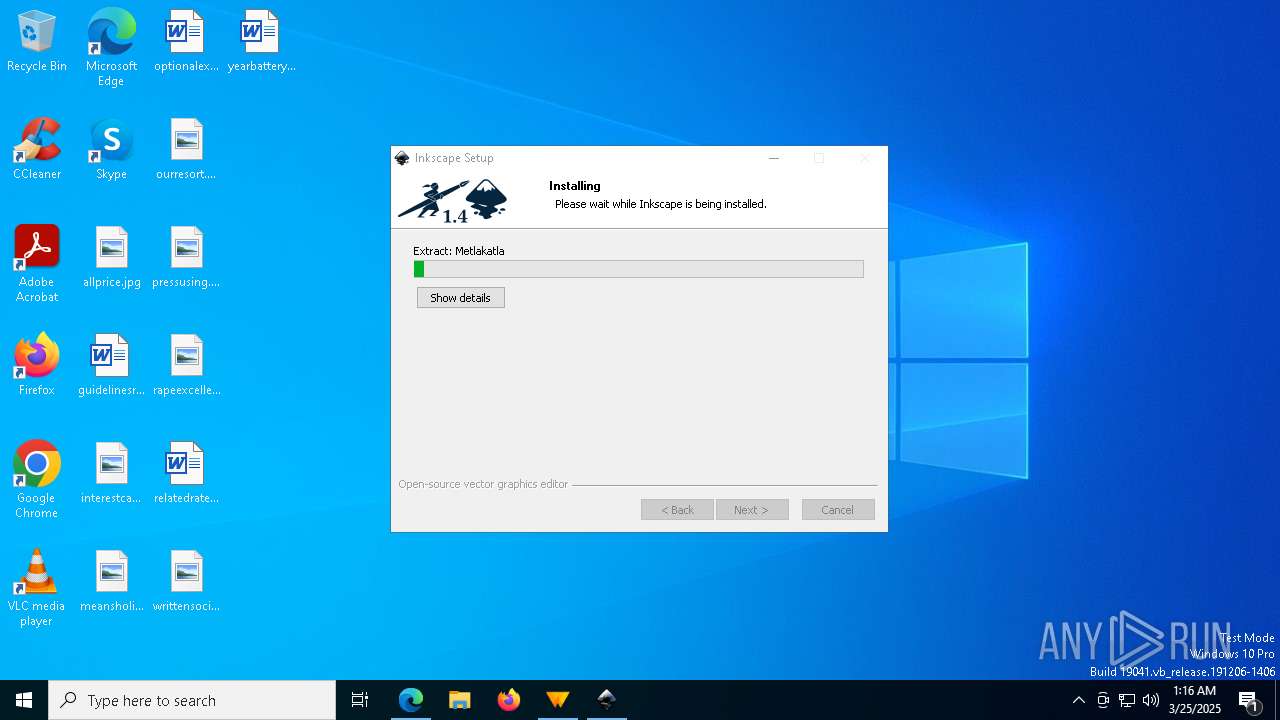Open the volume control tray icon
1280x720 pixels.
point(1151,700)
